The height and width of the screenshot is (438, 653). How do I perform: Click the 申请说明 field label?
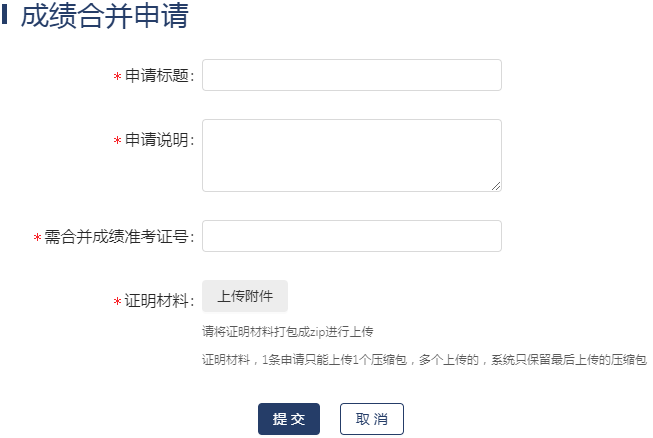(x=159, y=140)
